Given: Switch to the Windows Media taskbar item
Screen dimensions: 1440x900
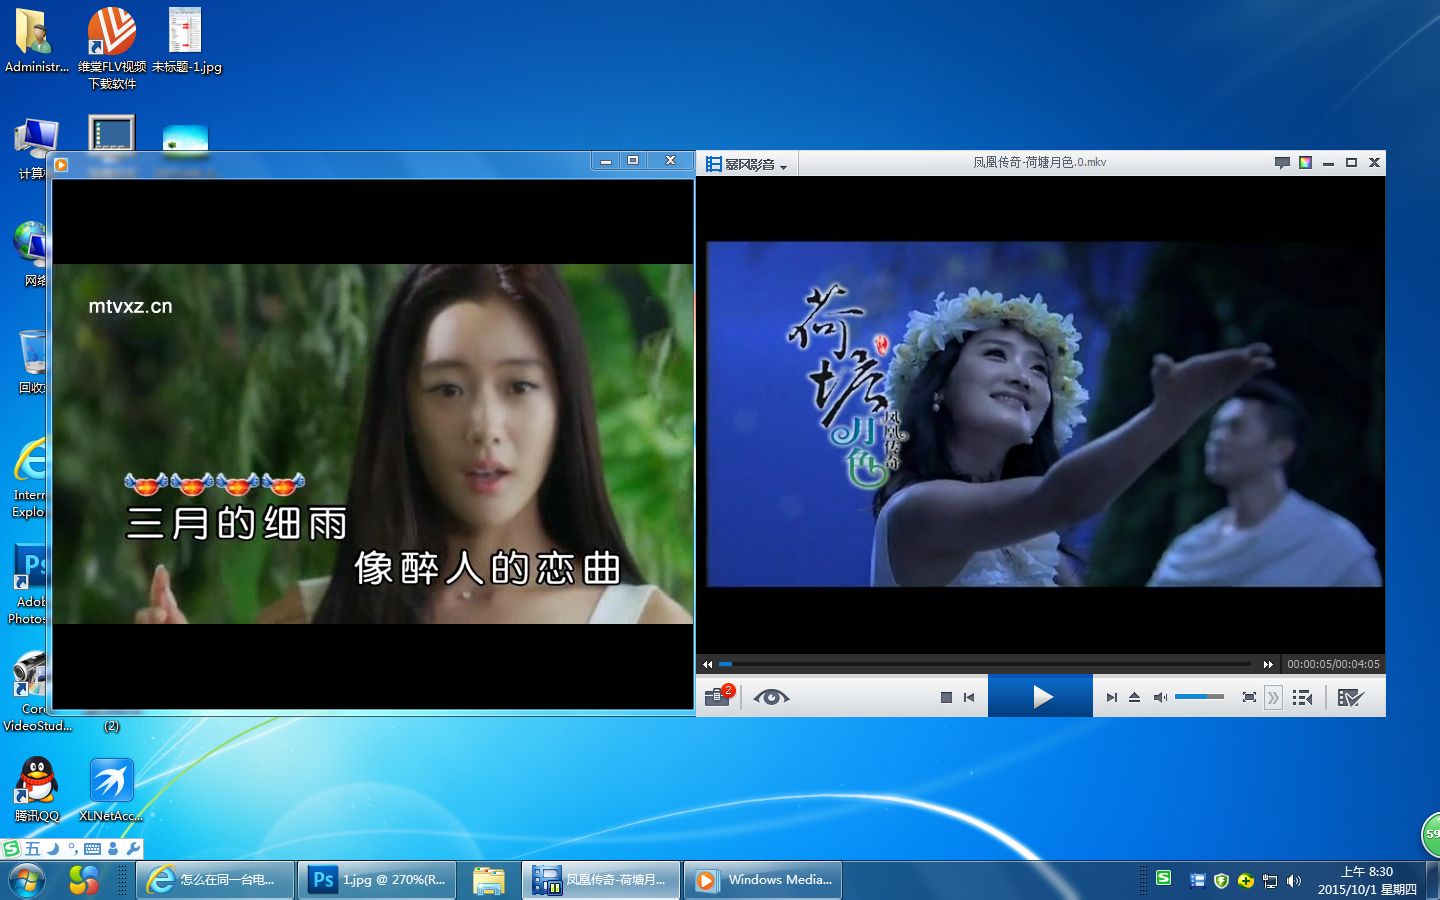Looking at the screenshot, I should coord(763,880).
